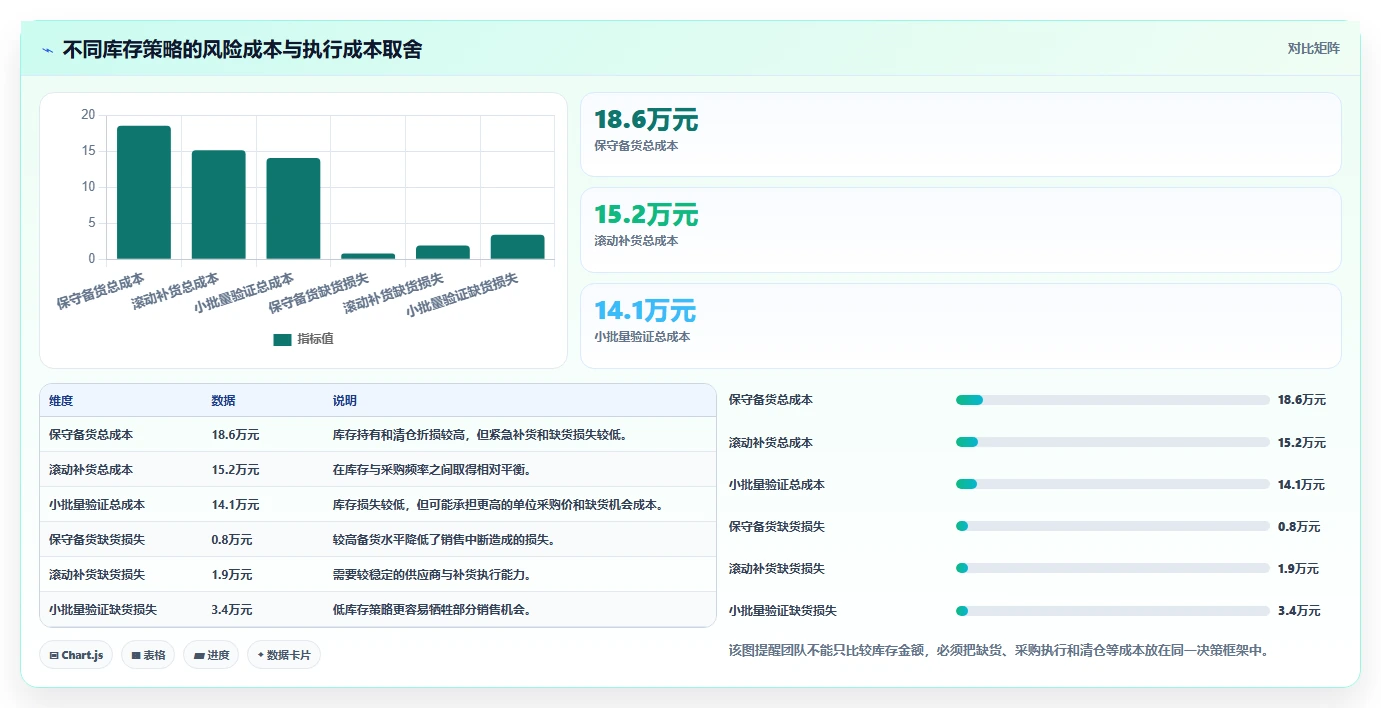Click the 说明 column header in the table
Viewport: 1381px width, 708px height.
point(345,401)
